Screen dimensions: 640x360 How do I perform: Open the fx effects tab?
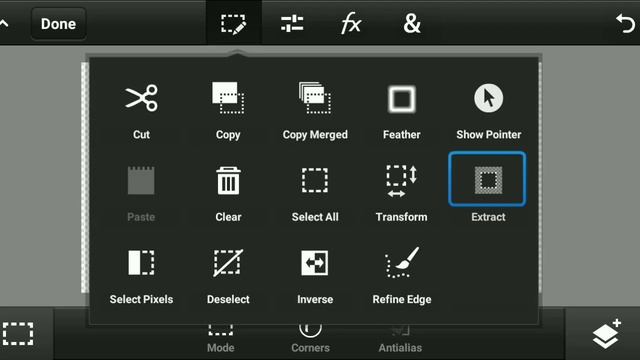pyautogui.click(x=351, y=24)
